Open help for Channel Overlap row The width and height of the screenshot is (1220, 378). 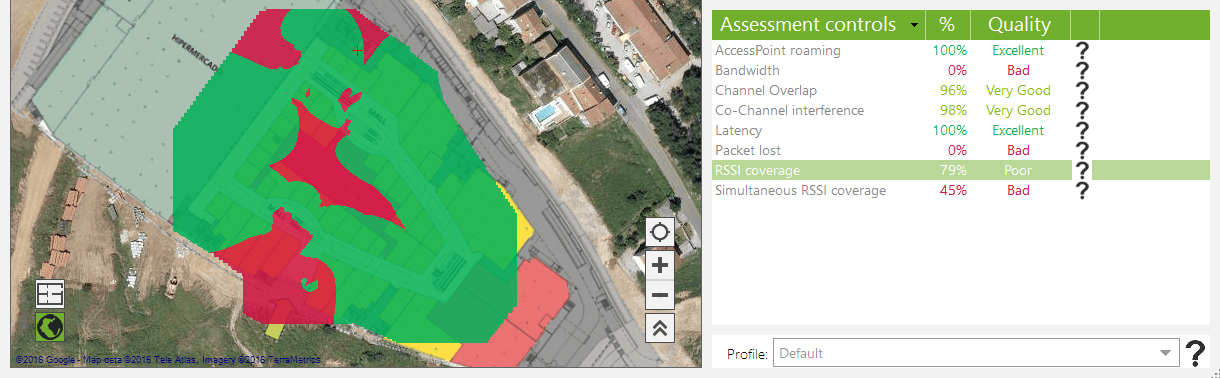click(x=1081, y=91)
